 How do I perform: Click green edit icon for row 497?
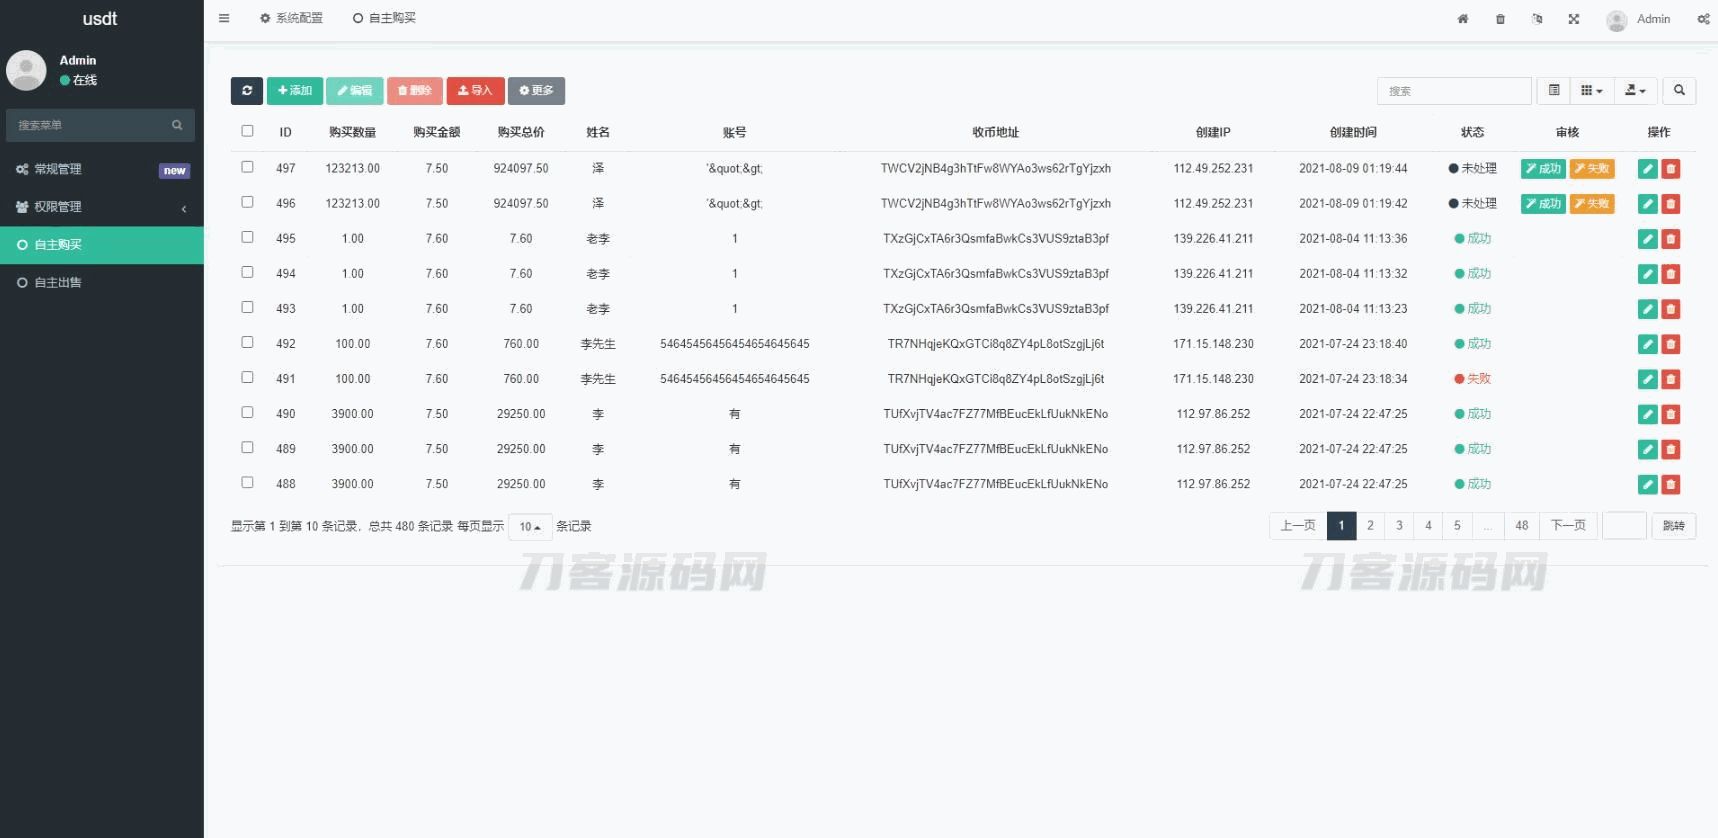tap(1647, 169)
